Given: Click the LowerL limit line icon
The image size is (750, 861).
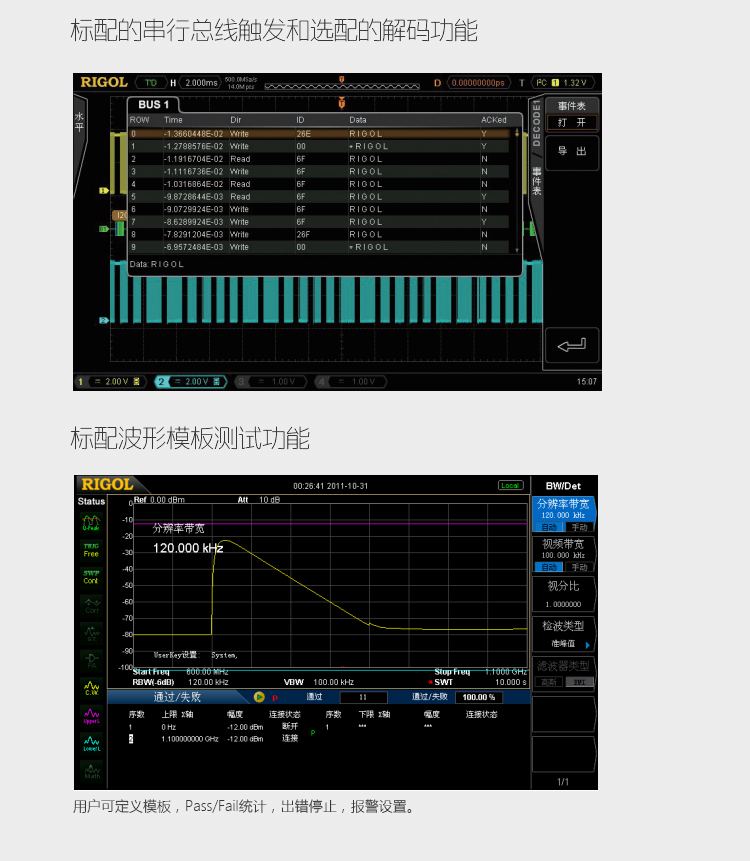Looking at the screenshot, I should pos(91,743).
